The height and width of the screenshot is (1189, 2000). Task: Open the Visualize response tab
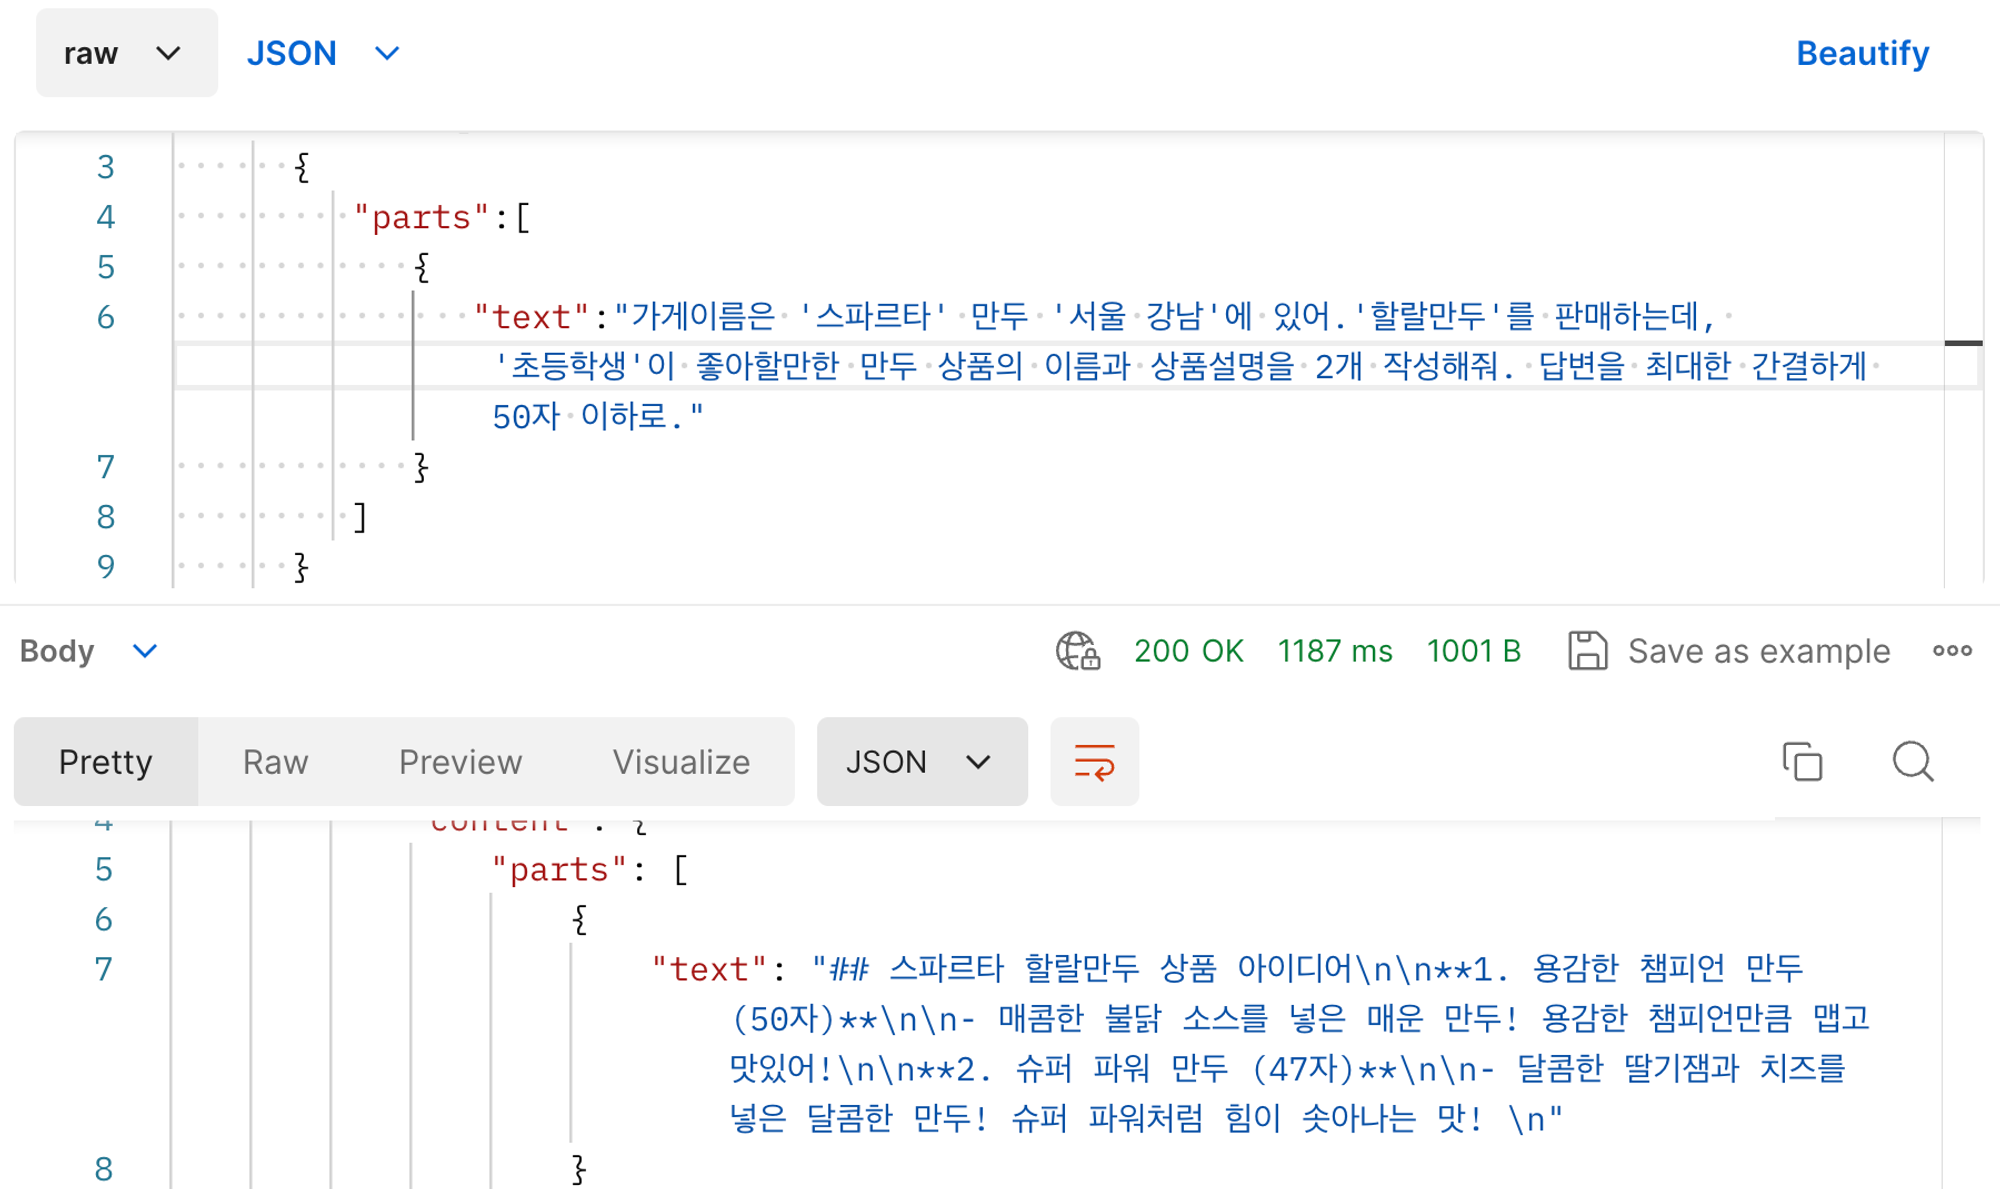tap(681, 762)
